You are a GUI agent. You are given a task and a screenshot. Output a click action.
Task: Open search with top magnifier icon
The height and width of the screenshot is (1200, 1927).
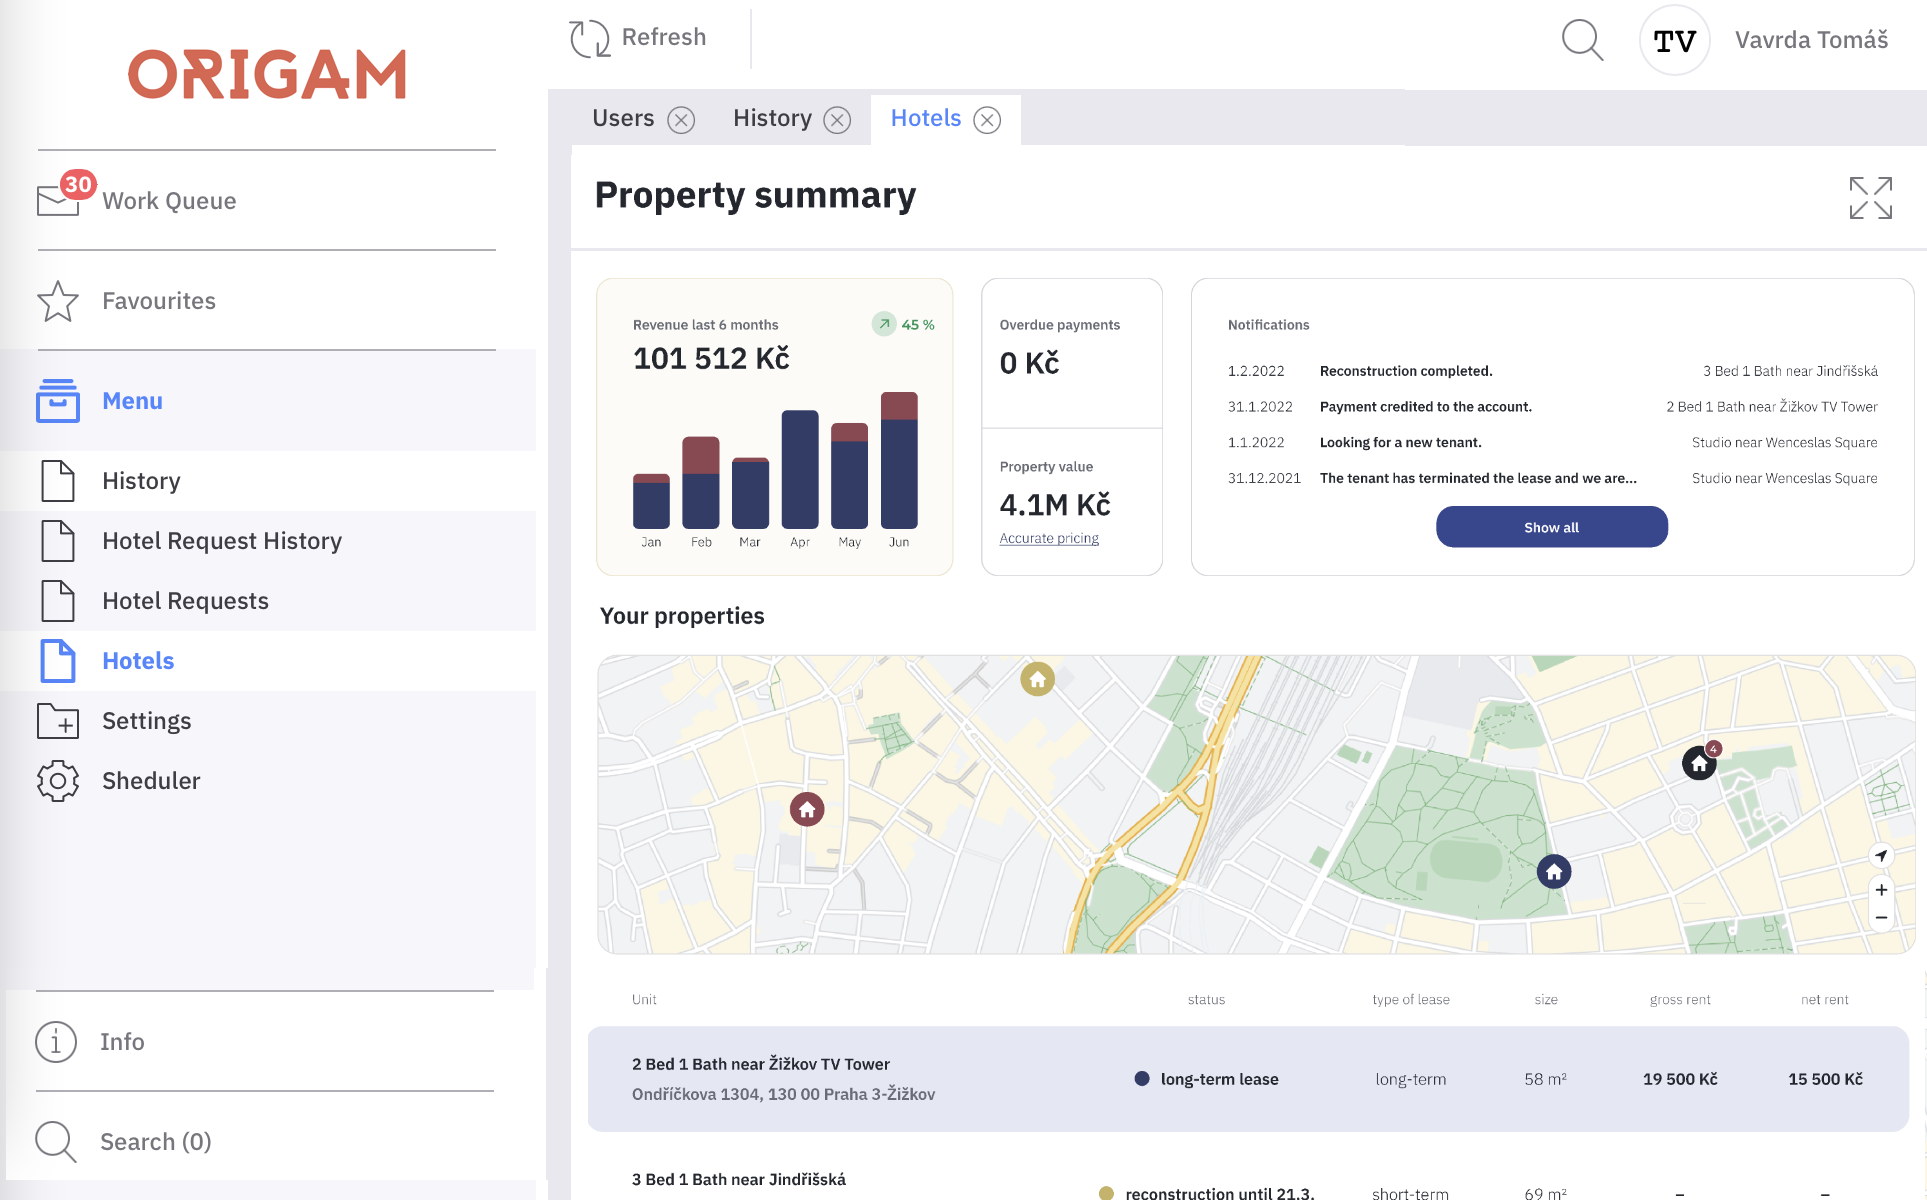tap(1582, 41)
